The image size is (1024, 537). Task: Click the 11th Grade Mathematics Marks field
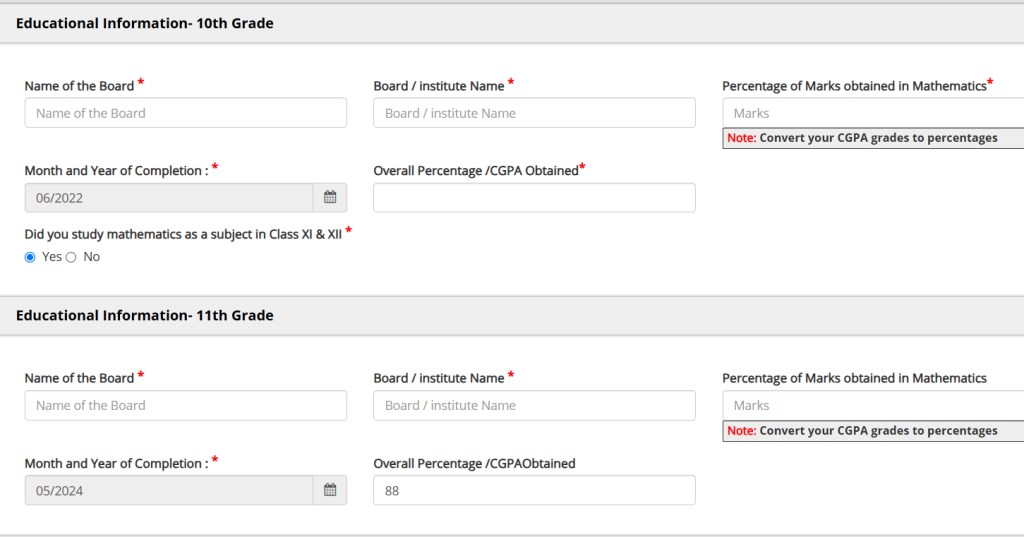pos(872,405)
